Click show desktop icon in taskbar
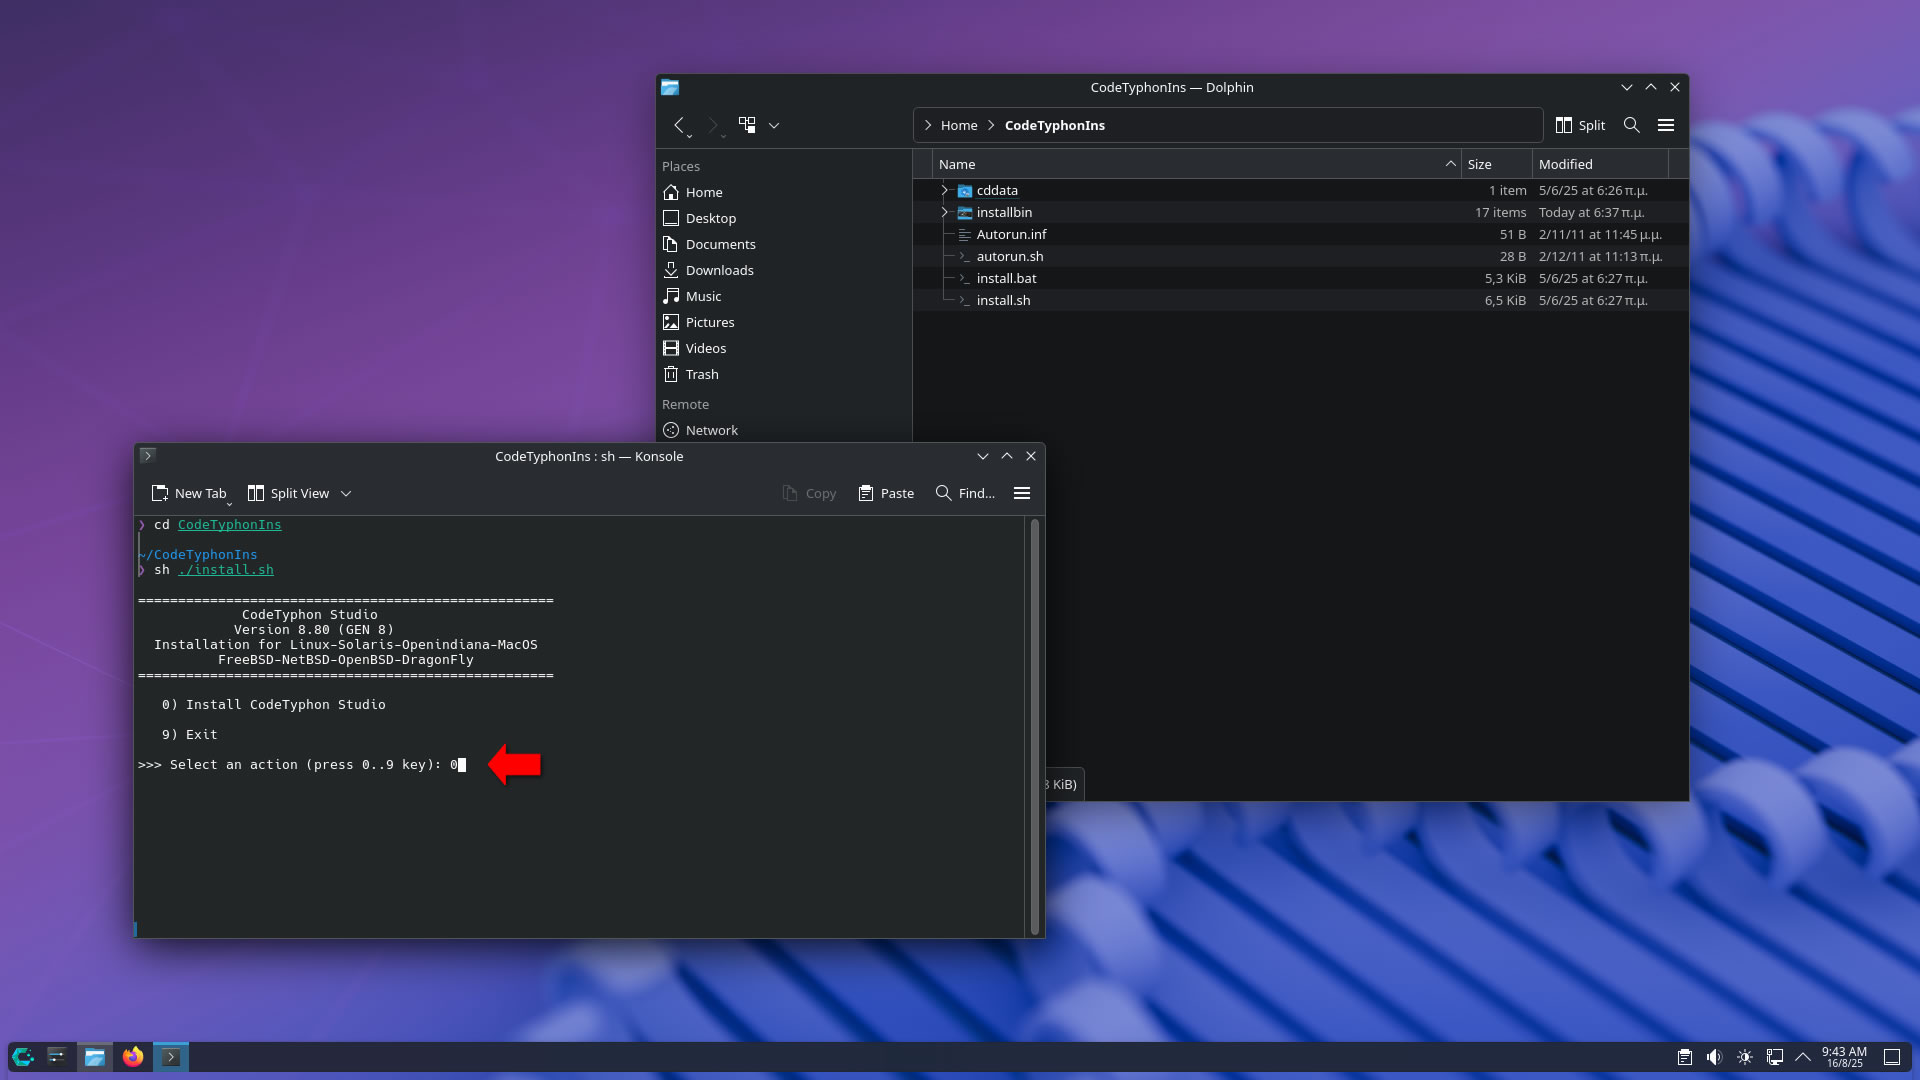Screen dimensions: 1920x1080 tap(1892, 1057)
